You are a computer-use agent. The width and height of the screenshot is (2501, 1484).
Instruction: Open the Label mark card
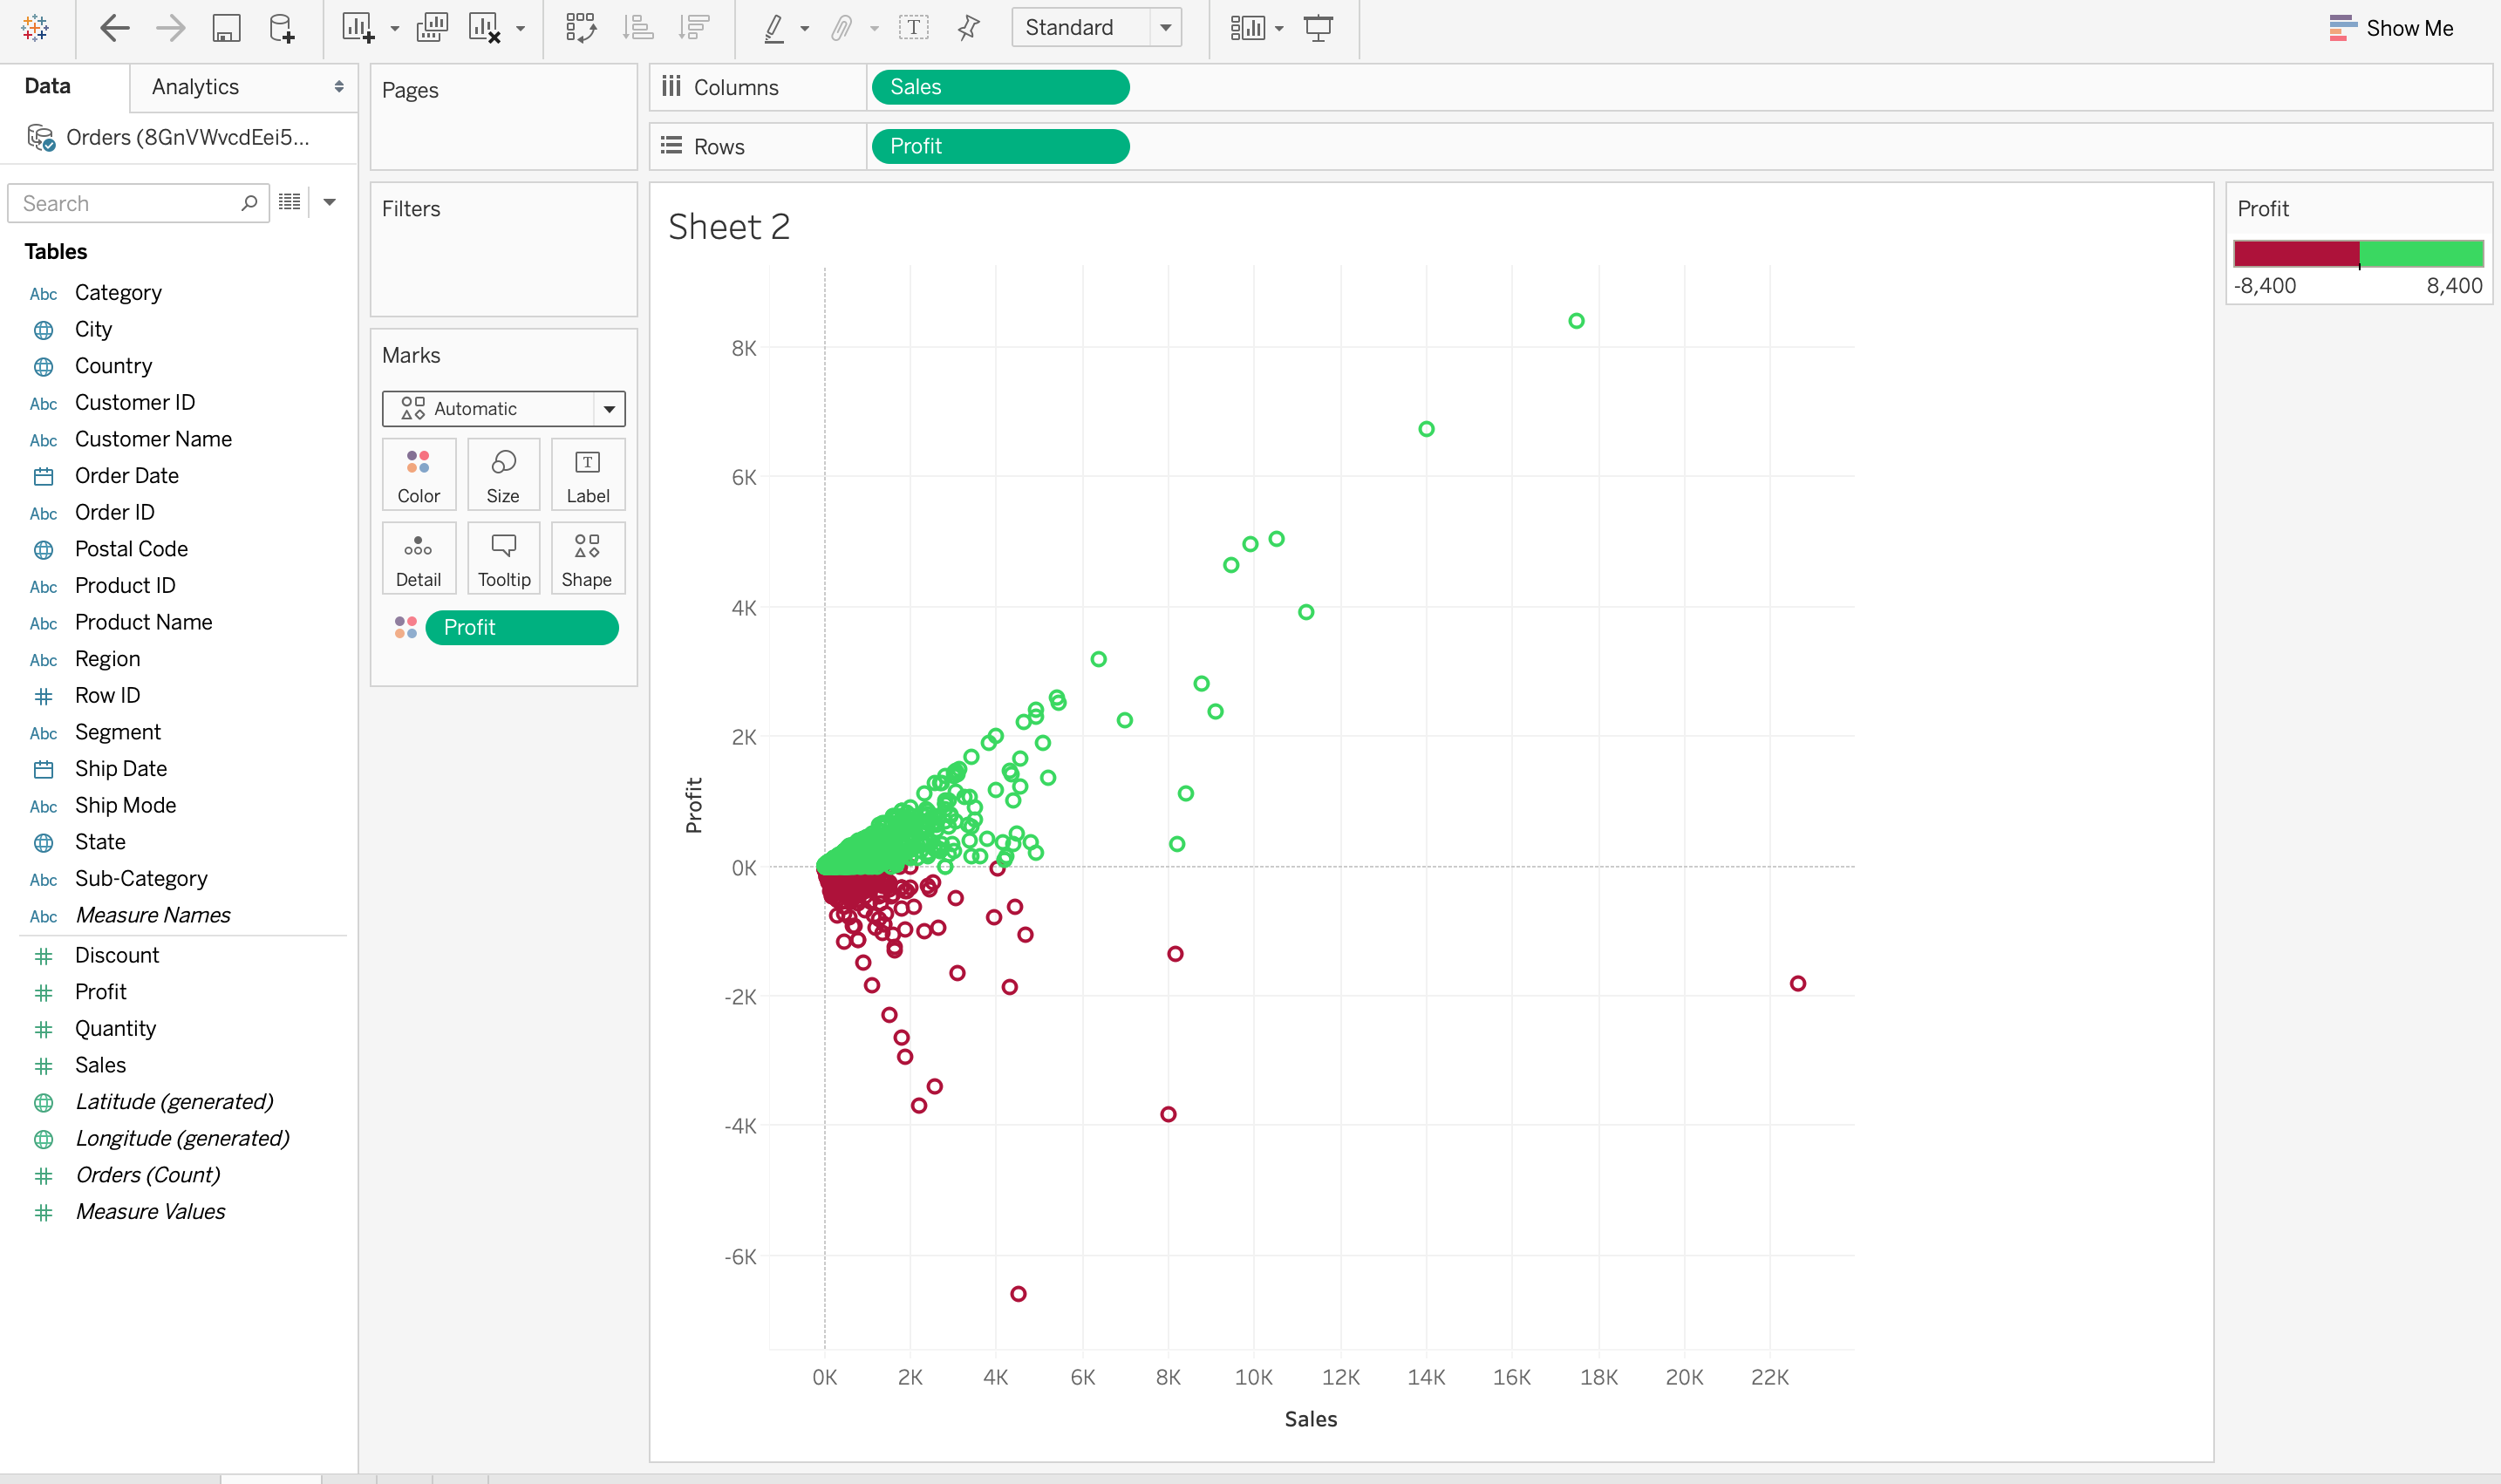(588, 475)
